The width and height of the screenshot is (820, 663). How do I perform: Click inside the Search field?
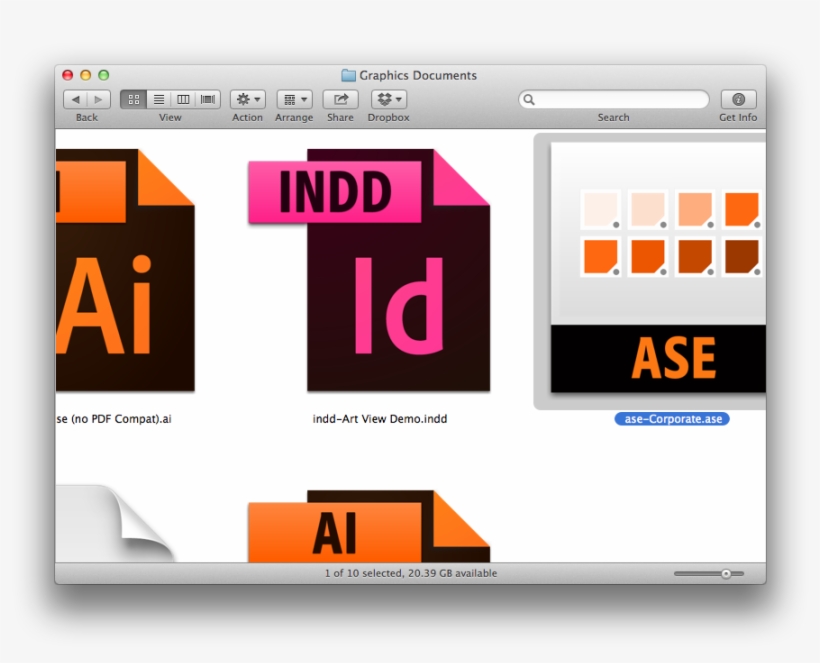pyautogui.click(x=614, y=99)
